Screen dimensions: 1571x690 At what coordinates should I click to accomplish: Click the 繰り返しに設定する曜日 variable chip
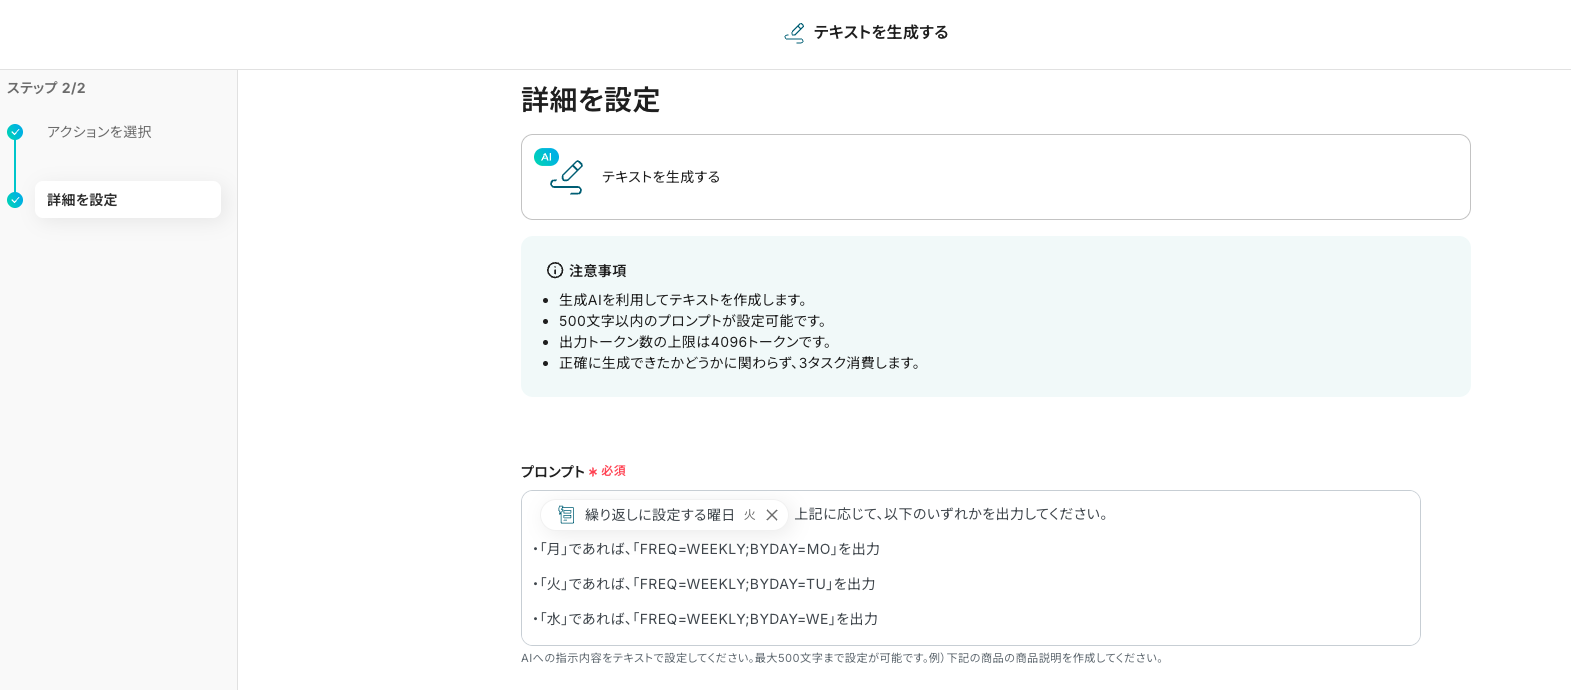coord(665,515)
